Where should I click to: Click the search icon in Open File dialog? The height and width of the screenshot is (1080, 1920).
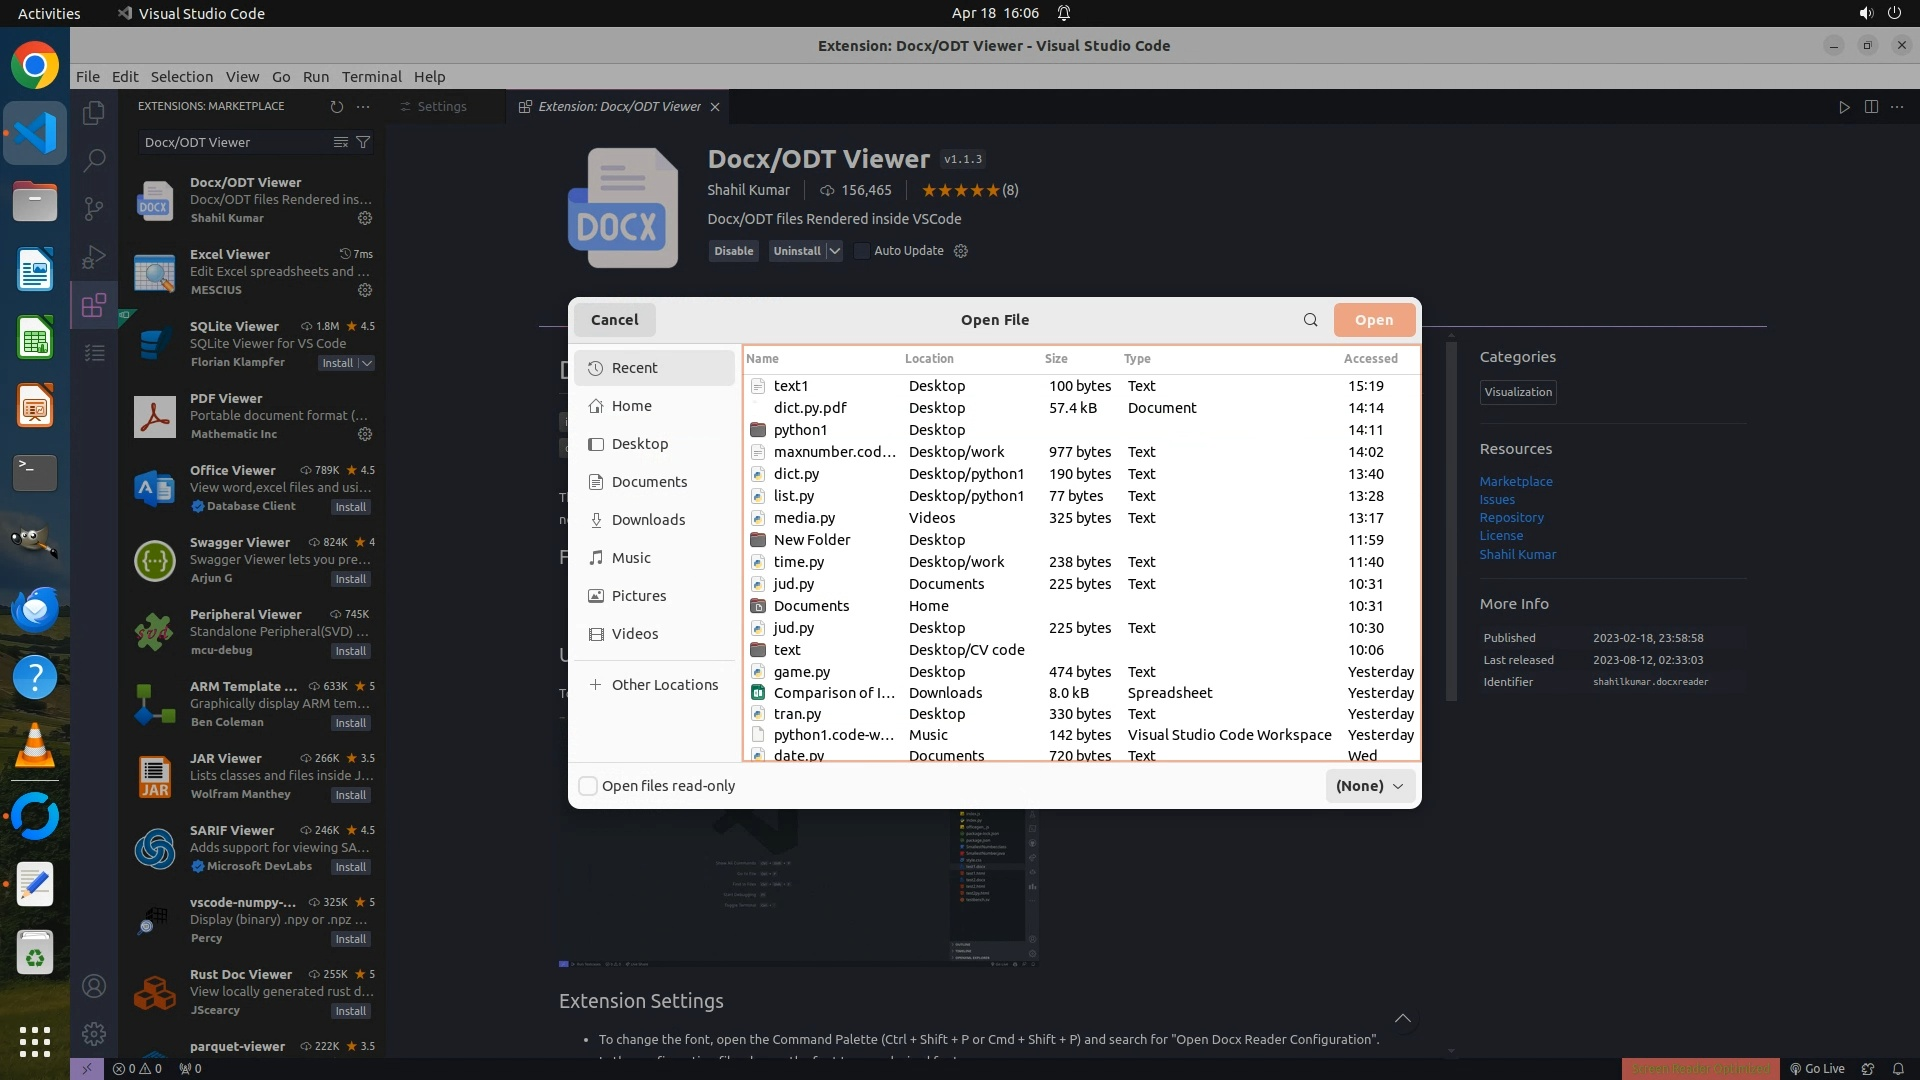(x=1310, y=320)
